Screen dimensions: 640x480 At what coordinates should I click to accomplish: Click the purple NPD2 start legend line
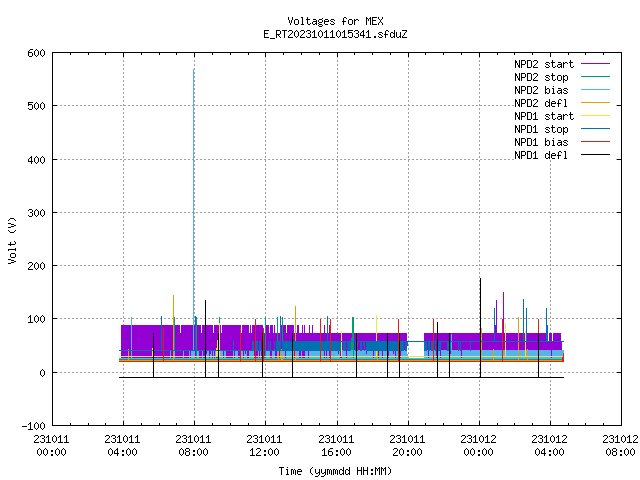[595, 64]
